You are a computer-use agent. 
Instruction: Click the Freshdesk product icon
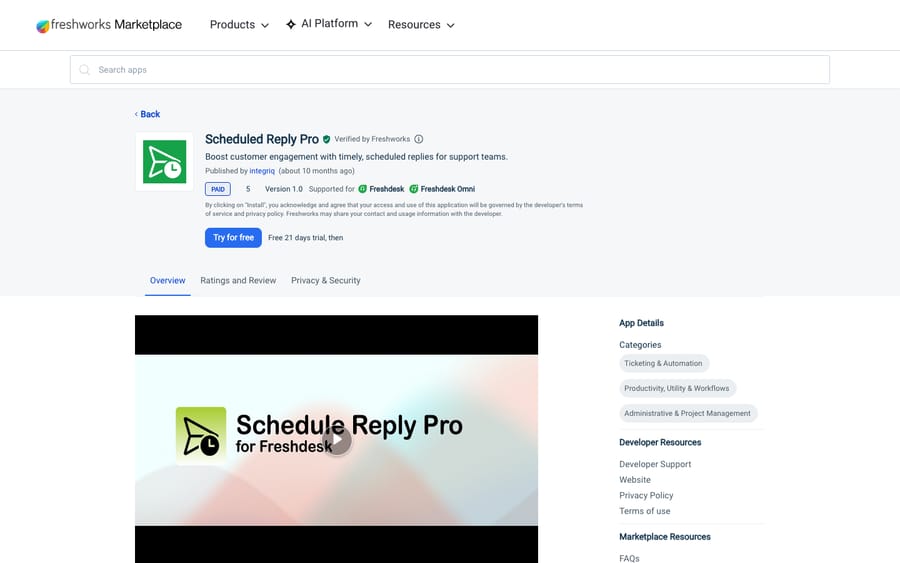pyautogui.click(x=363, y=189)
